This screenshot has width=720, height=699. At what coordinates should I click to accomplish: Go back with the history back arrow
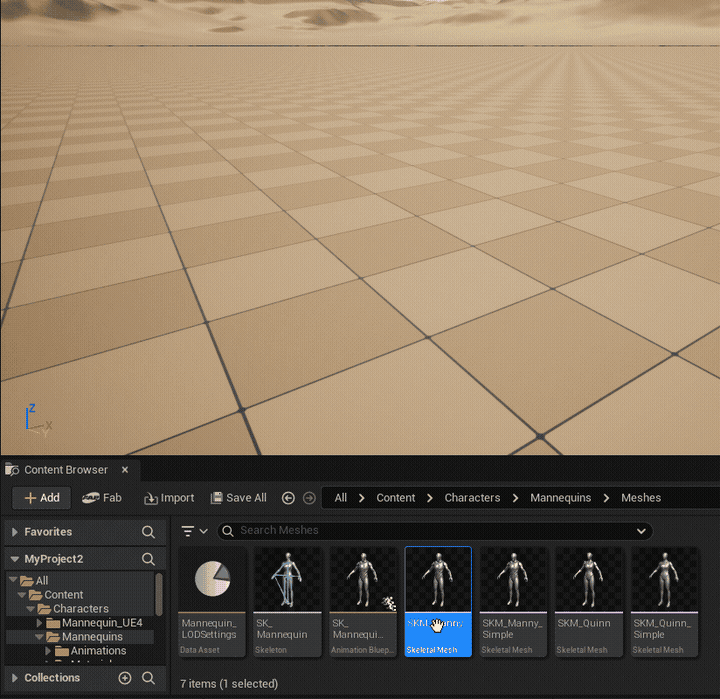point(288,498)
